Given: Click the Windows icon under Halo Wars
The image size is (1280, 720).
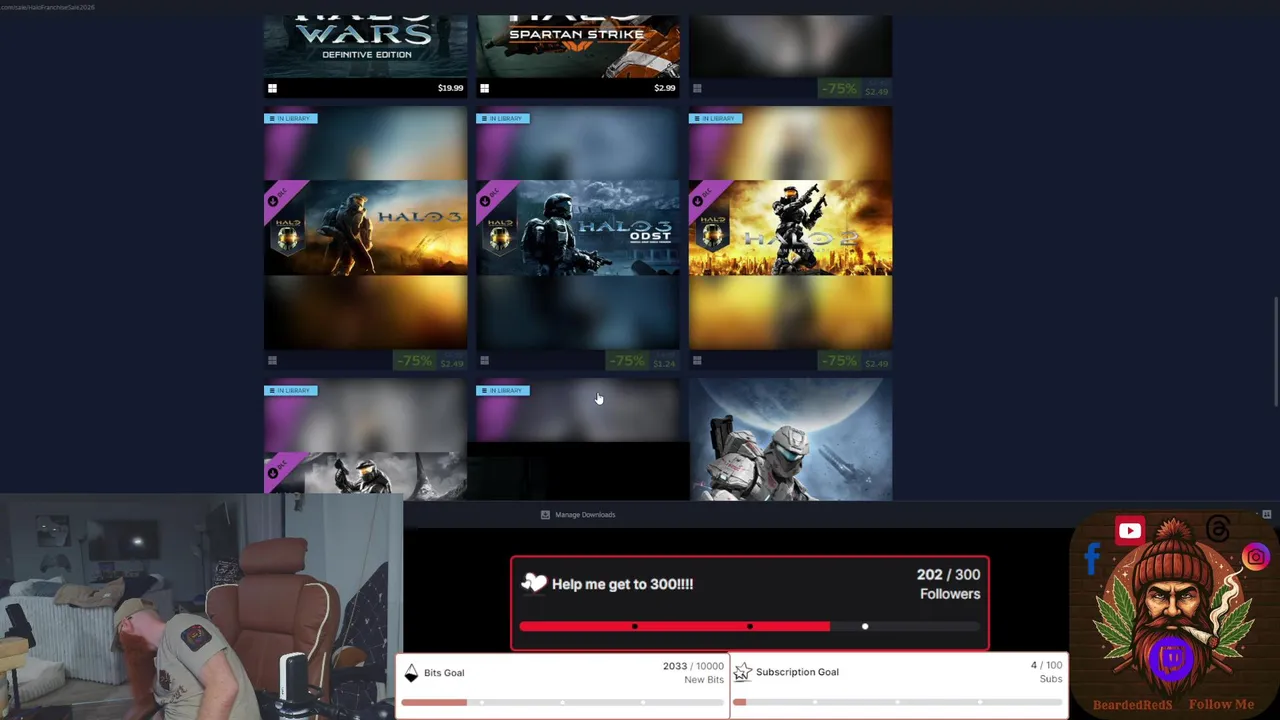Looking at the screenshot, I should [272, 88].
